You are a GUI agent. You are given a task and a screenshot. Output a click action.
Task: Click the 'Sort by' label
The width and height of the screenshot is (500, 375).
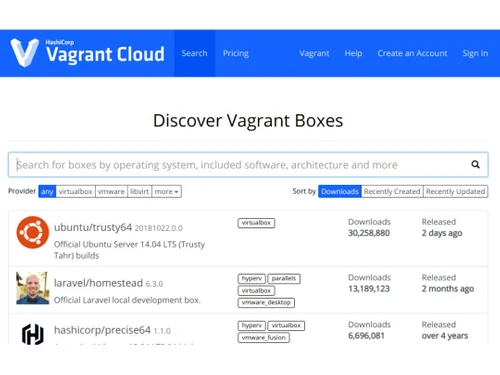coord(304,191)
